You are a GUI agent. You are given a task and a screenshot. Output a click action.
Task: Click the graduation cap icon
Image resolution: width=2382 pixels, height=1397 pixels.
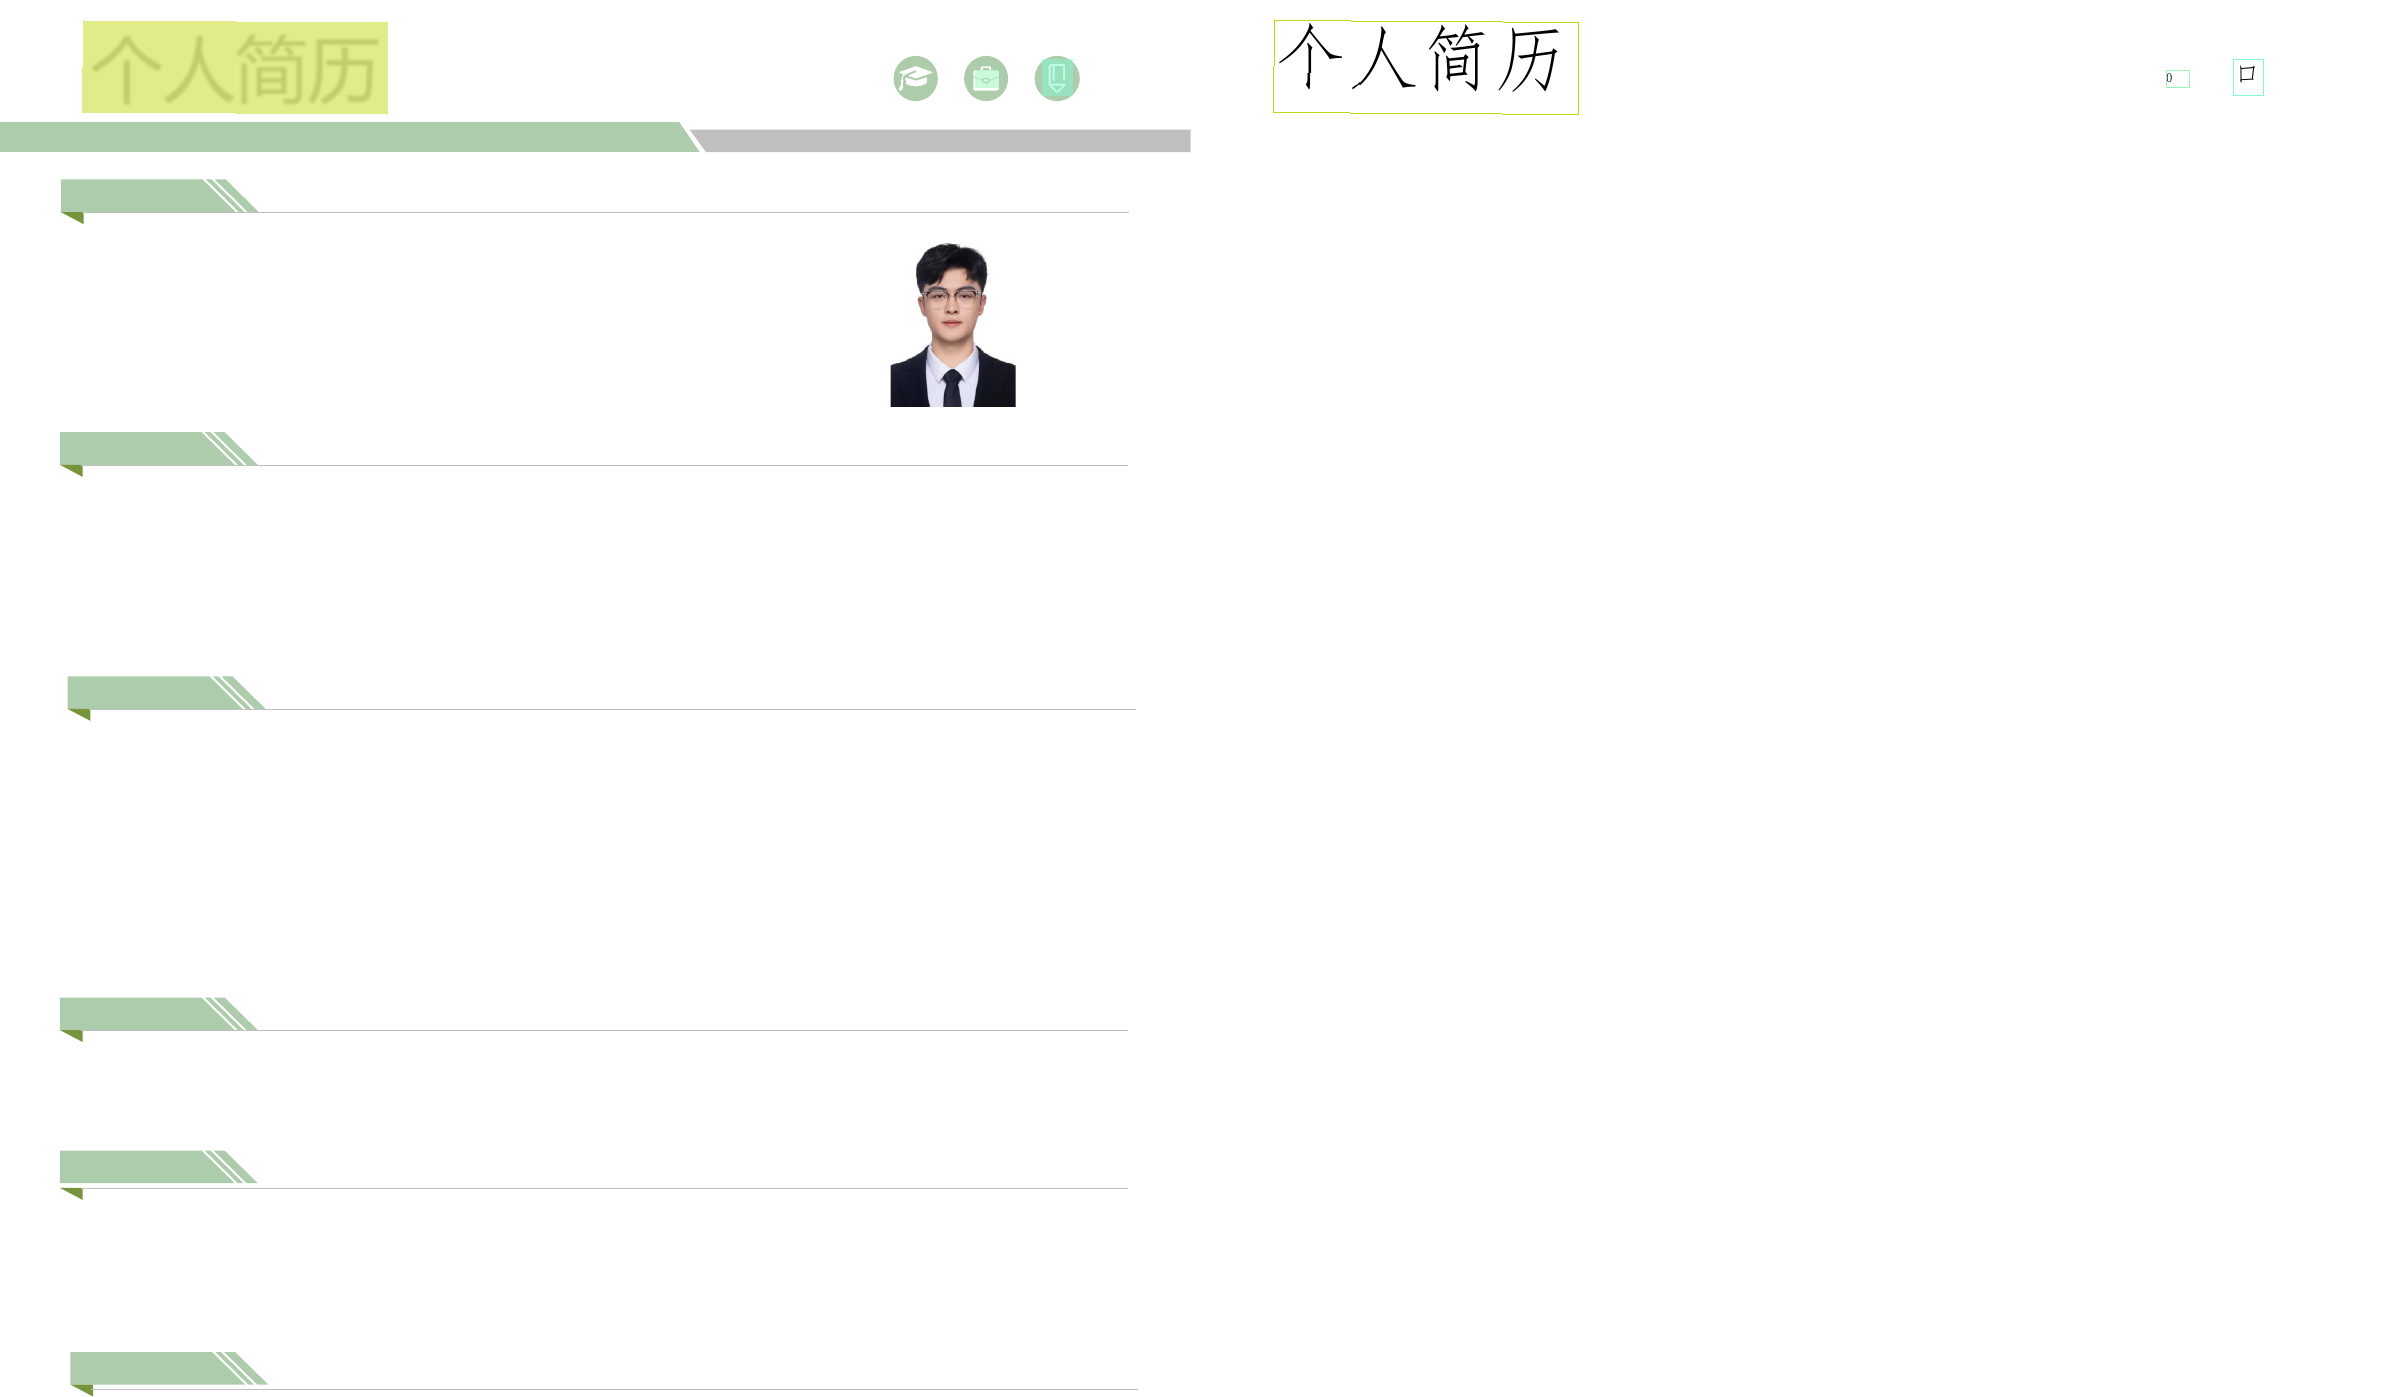[x=915, y=79]
